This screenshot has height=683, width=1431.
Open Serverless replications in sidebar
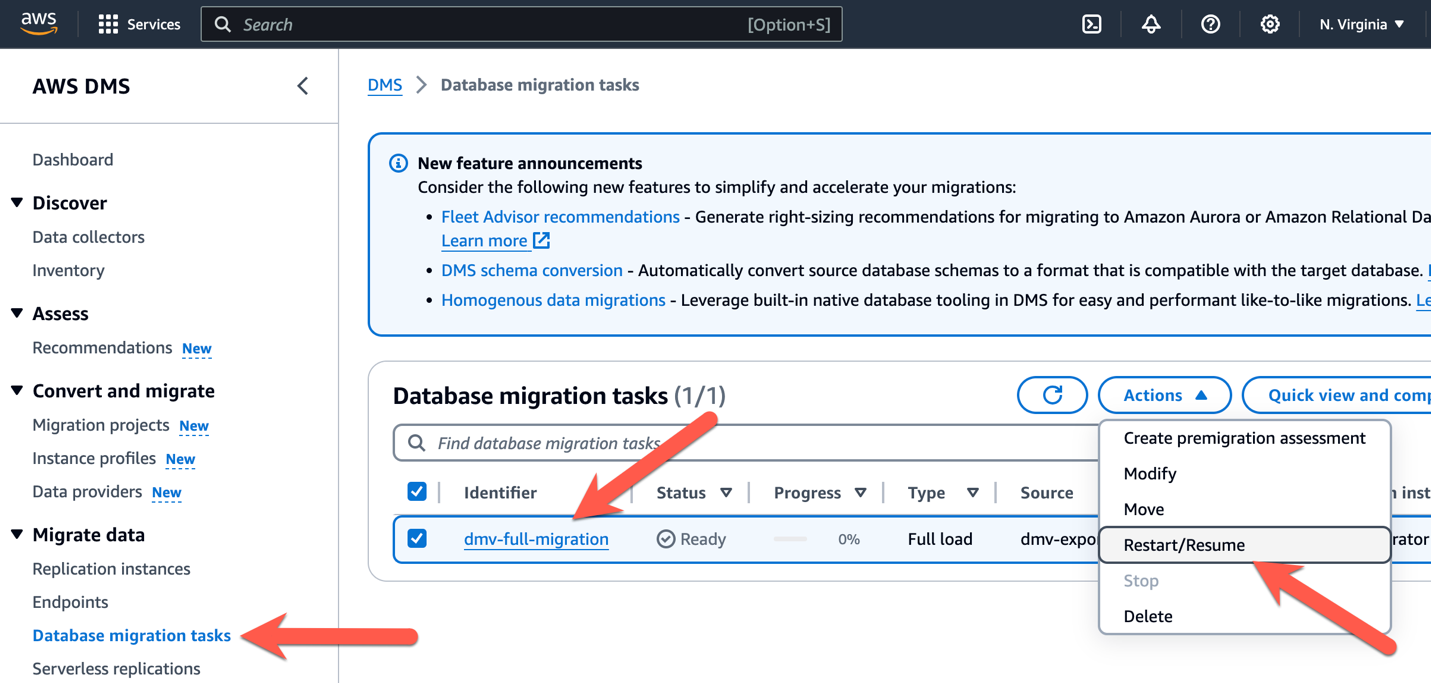116,669
